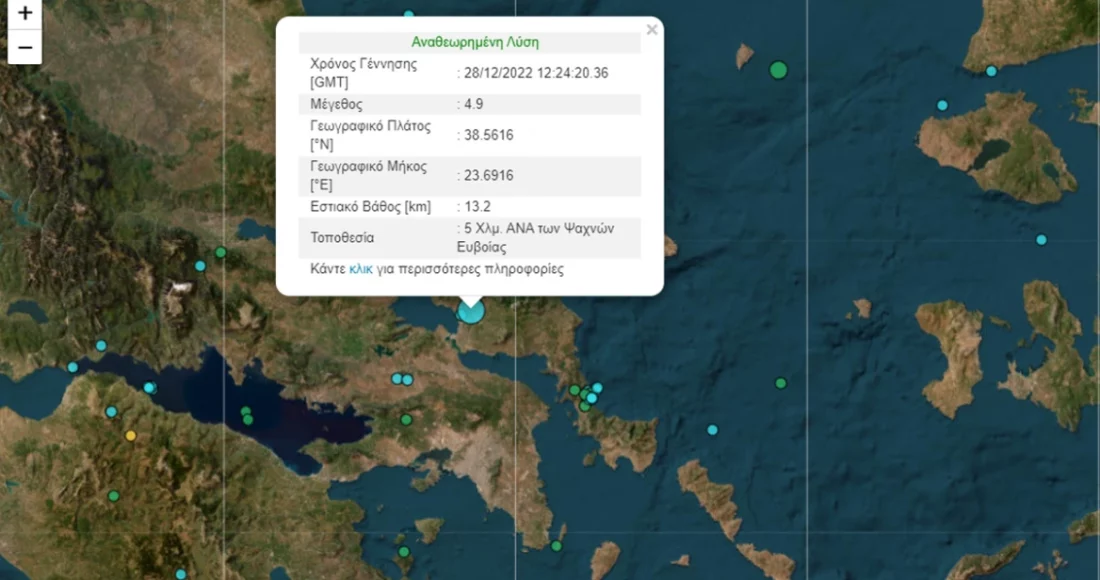Select the "Γεωγραφικό Πλάτος [°N]" label
This screenshot has height=580, width=1100.
[370, 135]
